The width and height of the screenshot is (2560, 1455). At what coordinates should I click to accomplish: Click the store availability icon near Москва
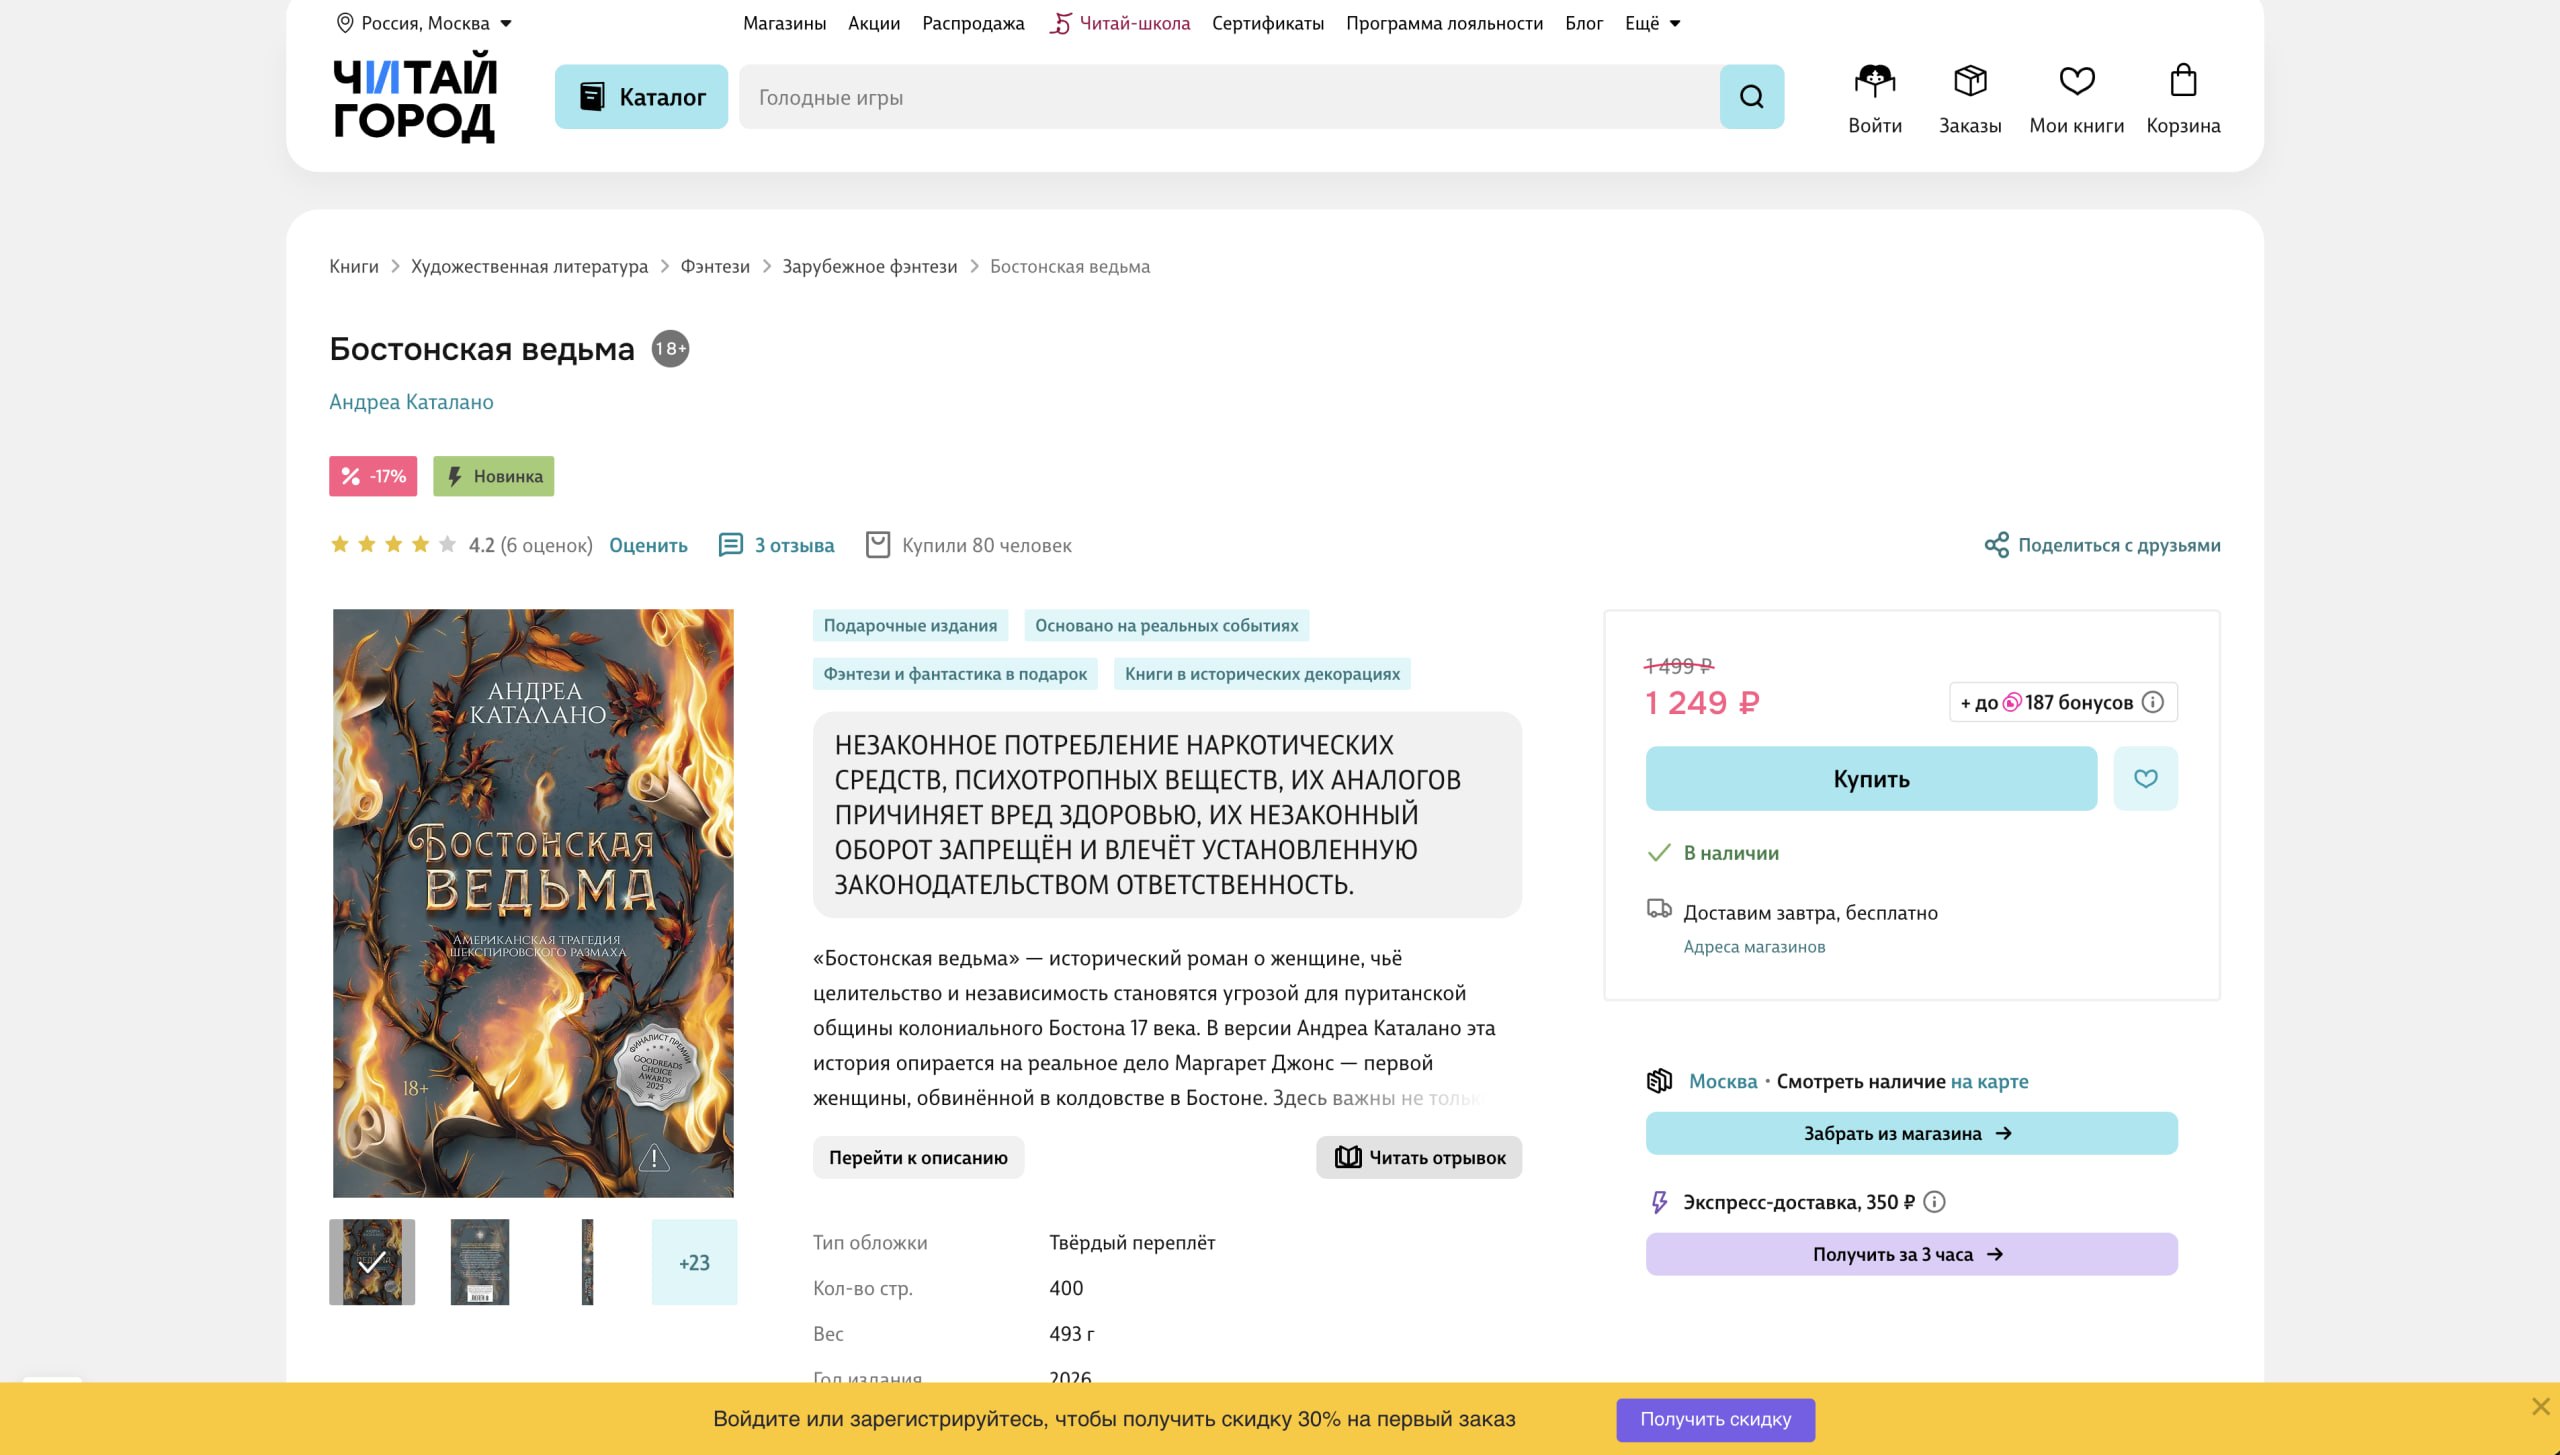(x=1659, y=1081)
